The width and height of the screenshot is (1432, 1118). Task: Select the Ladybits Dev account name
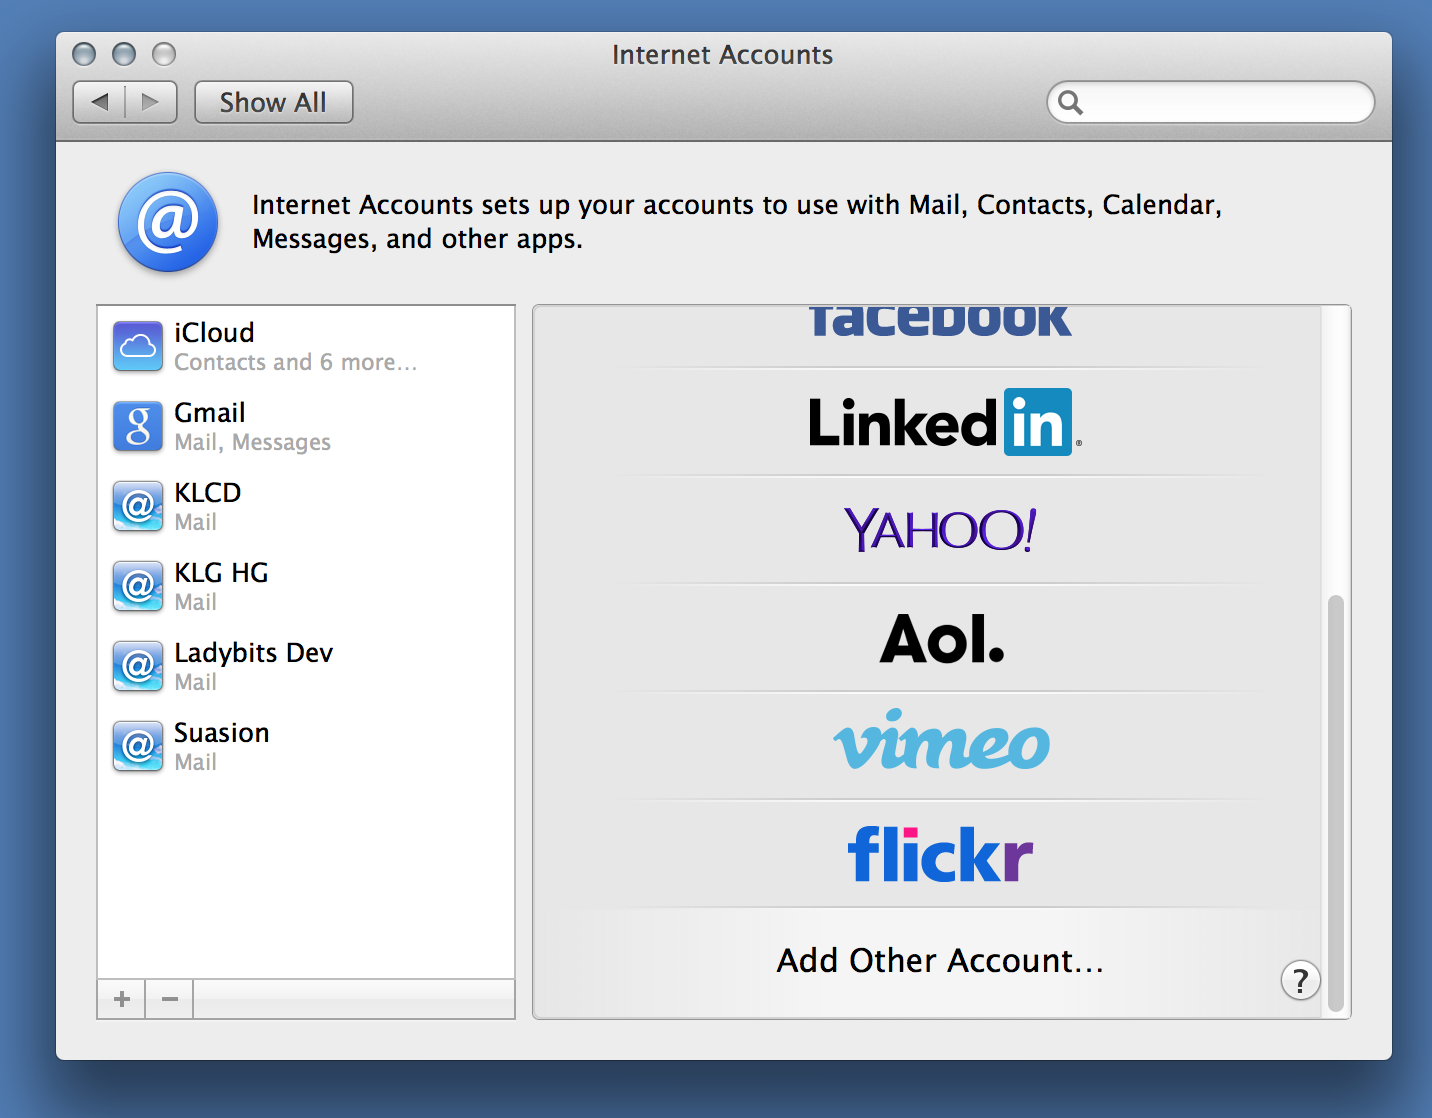[x=253, y=652]
